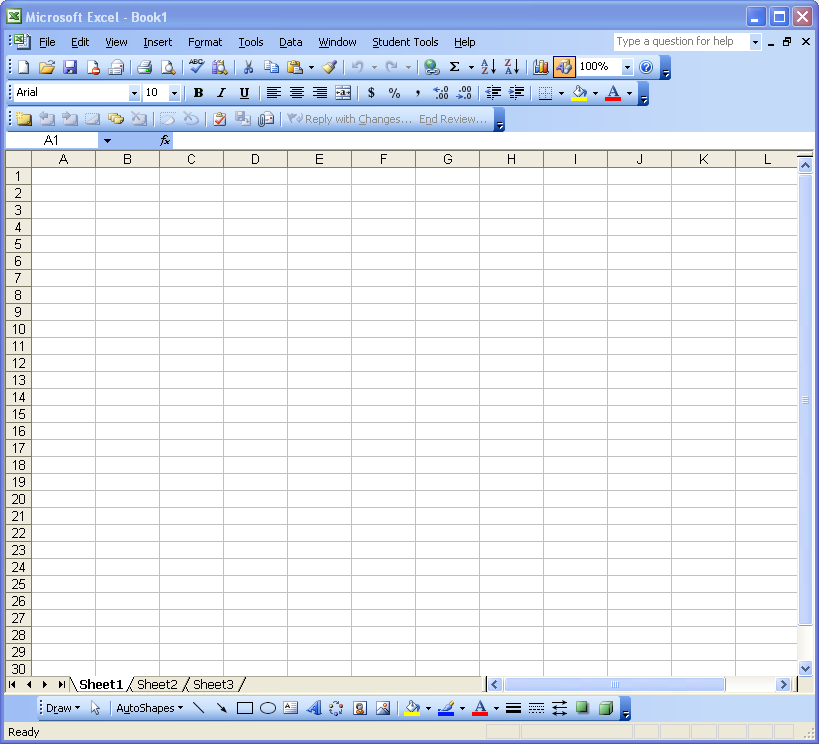
Task: Open the Chart Wizard
Action: [x=541, y=67]
